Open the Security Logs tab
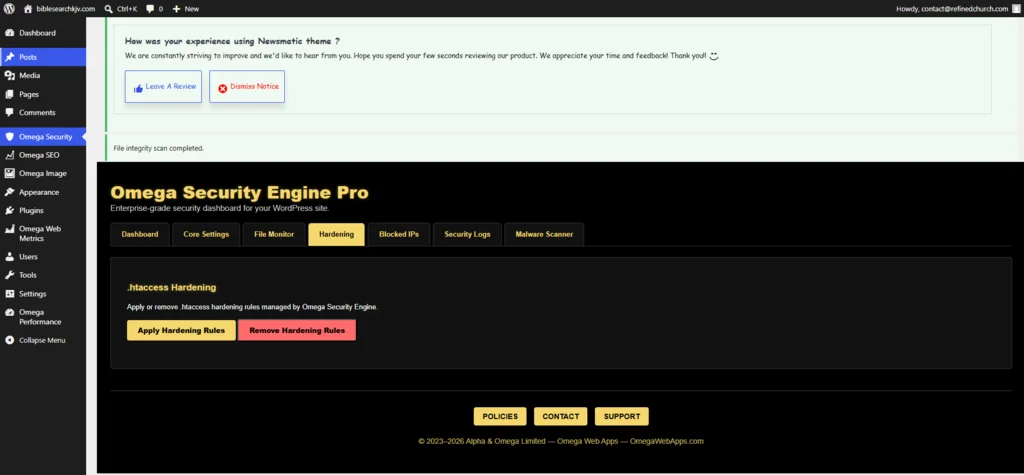Image resolution: width=1024 pixels, height=475 pixels. point(467,235)
